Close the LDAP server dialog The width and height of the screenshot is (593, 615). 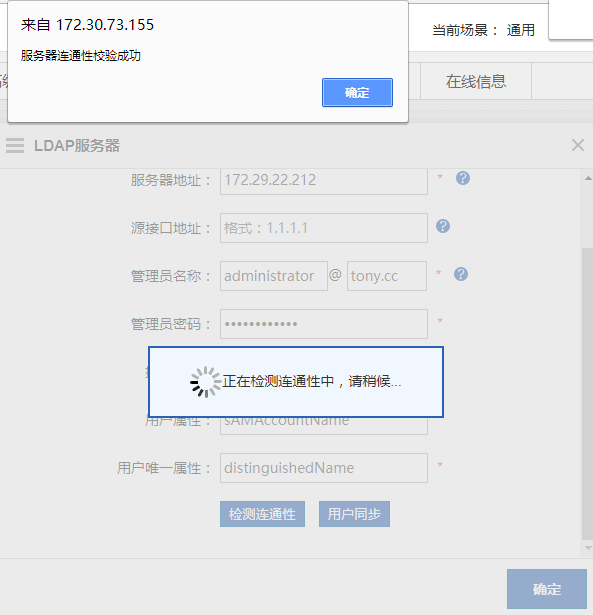point(578,145)
